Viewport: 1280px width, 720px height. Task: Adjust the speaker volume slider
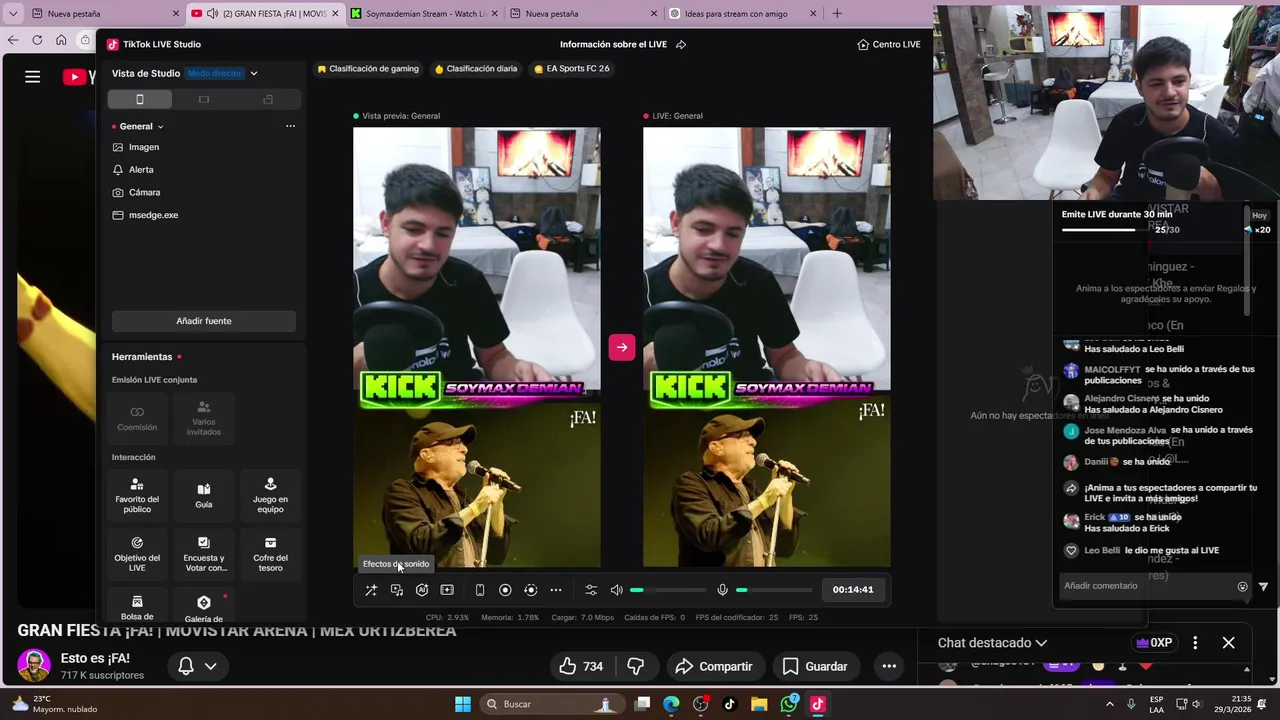(668, 590)
